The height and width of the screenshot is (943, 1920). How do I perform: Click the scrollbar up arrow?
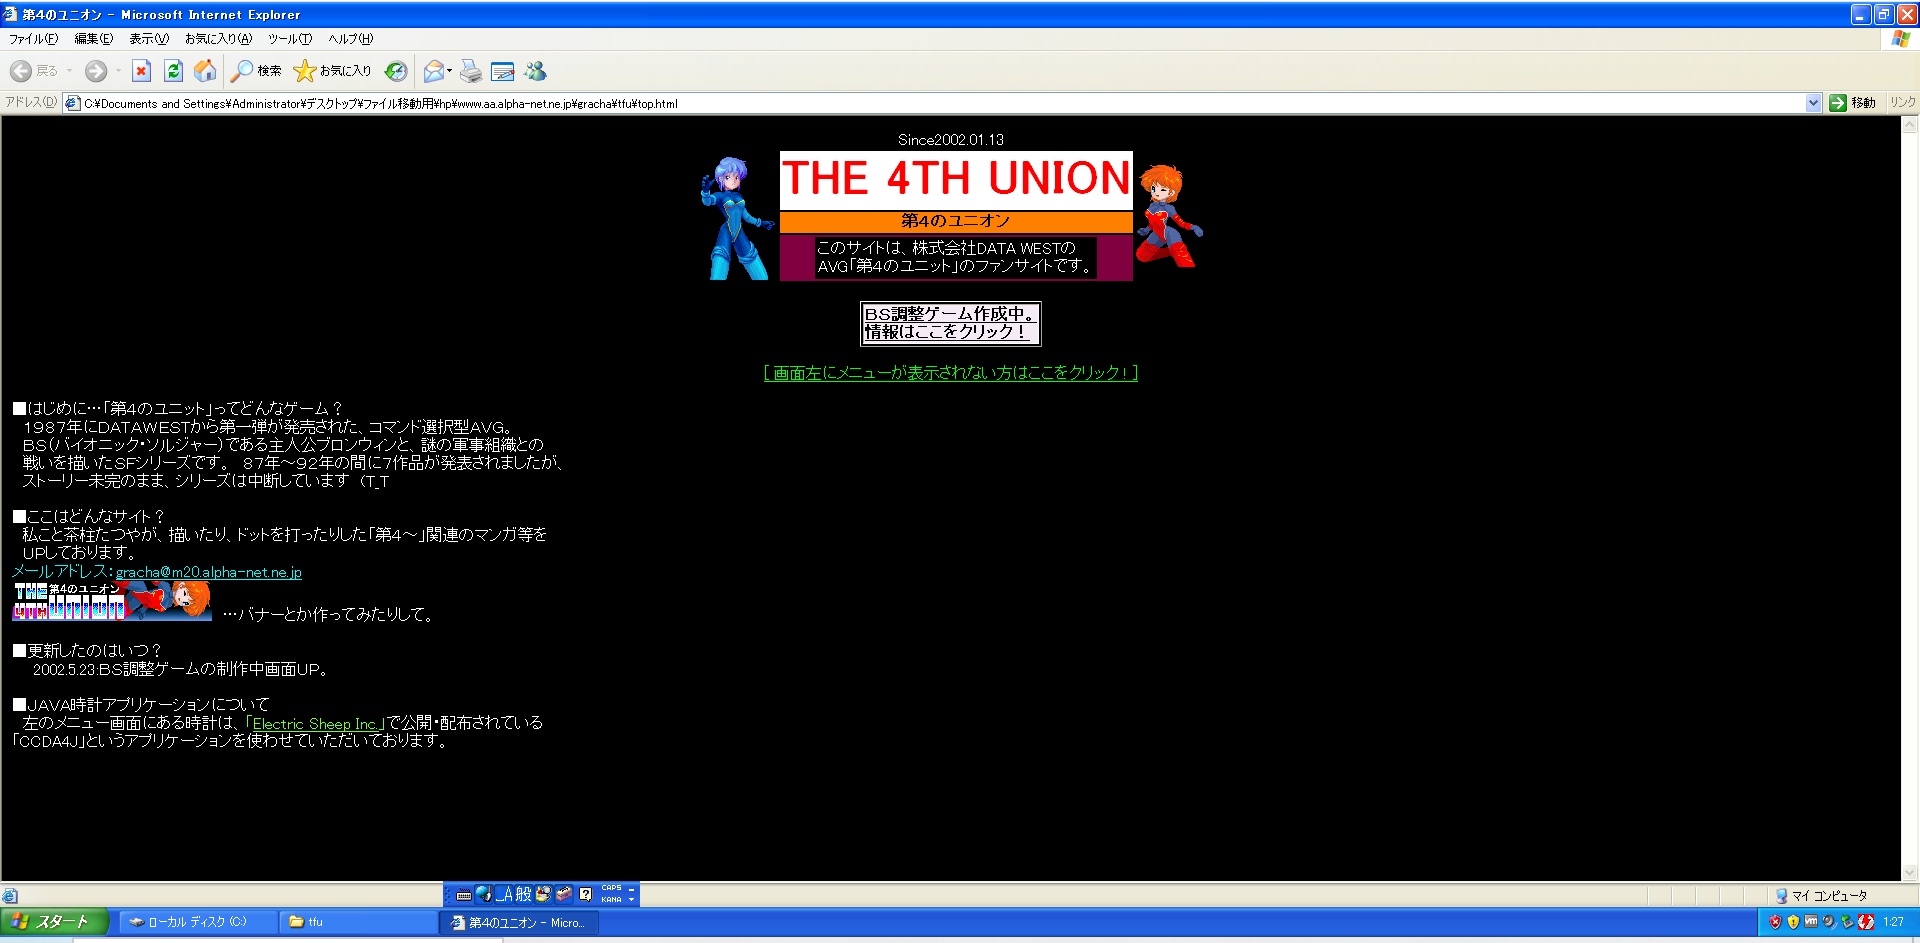1910,125
